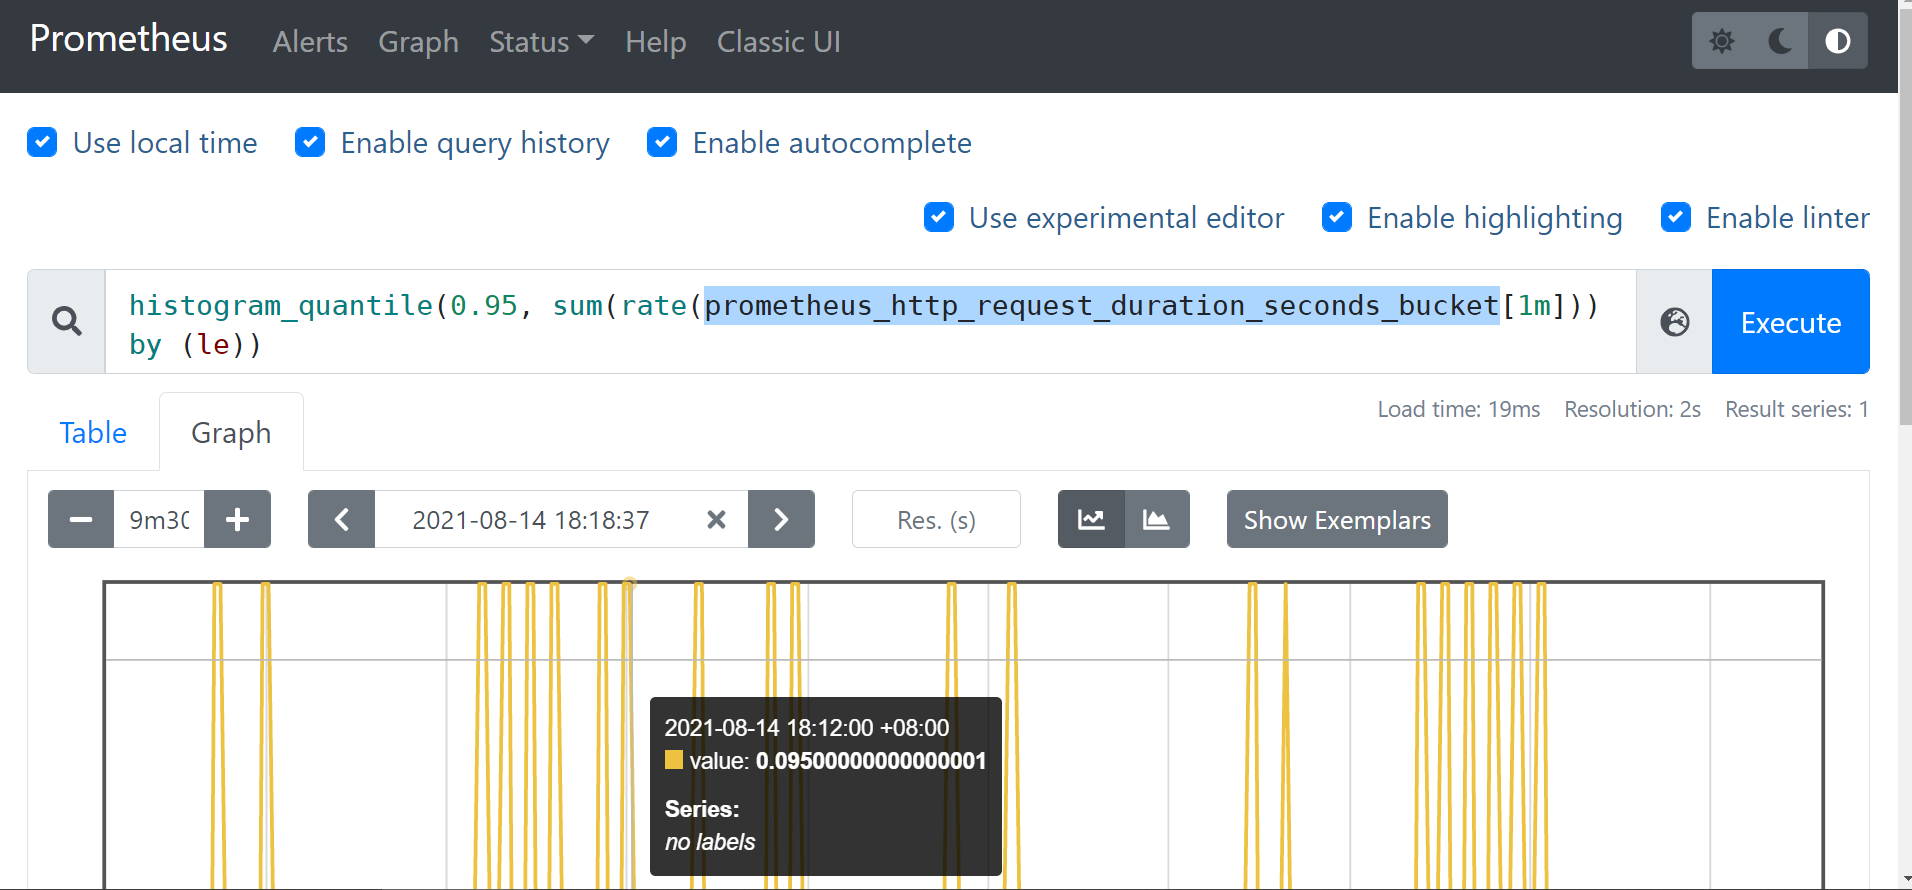Click the Result series: 1 text
This screenshot has width=1912, height=890.
click(1797, 409)
